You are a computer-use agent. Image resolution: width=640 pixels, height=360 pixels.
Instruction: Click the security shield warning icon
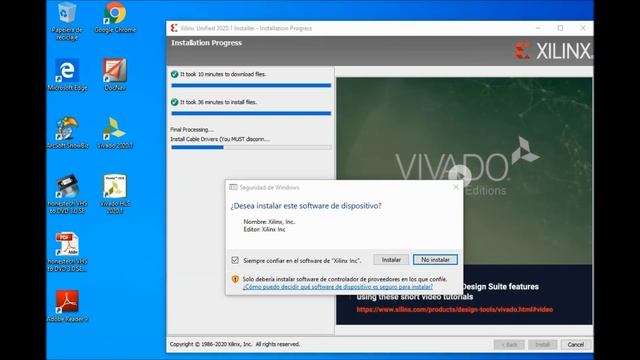pyautogui.click(x=235, y=279)
